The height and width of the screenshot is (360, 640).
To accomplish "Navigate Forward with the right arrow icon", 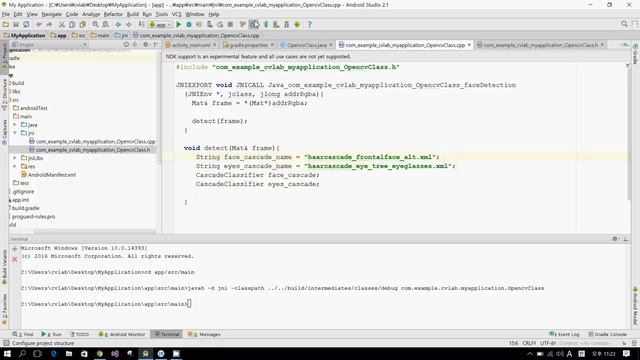I will tap(128, 24).
